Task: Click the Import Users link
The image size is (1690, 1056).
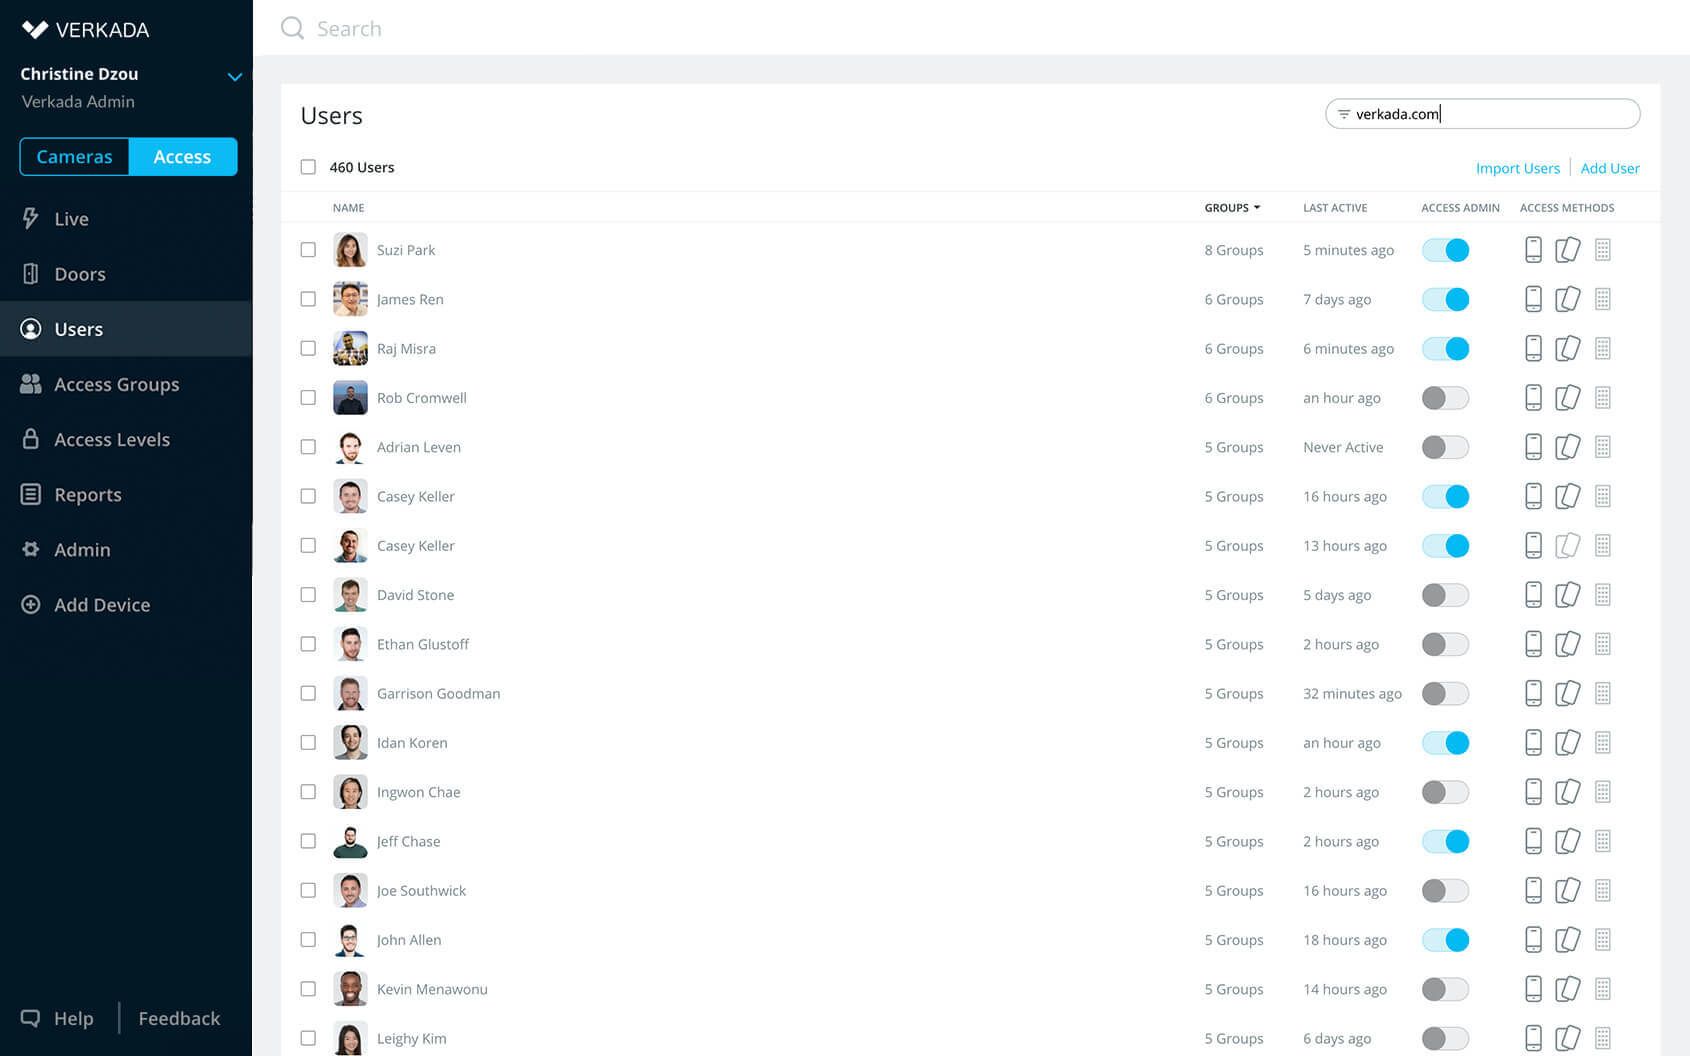Action: click(1517, 168)
